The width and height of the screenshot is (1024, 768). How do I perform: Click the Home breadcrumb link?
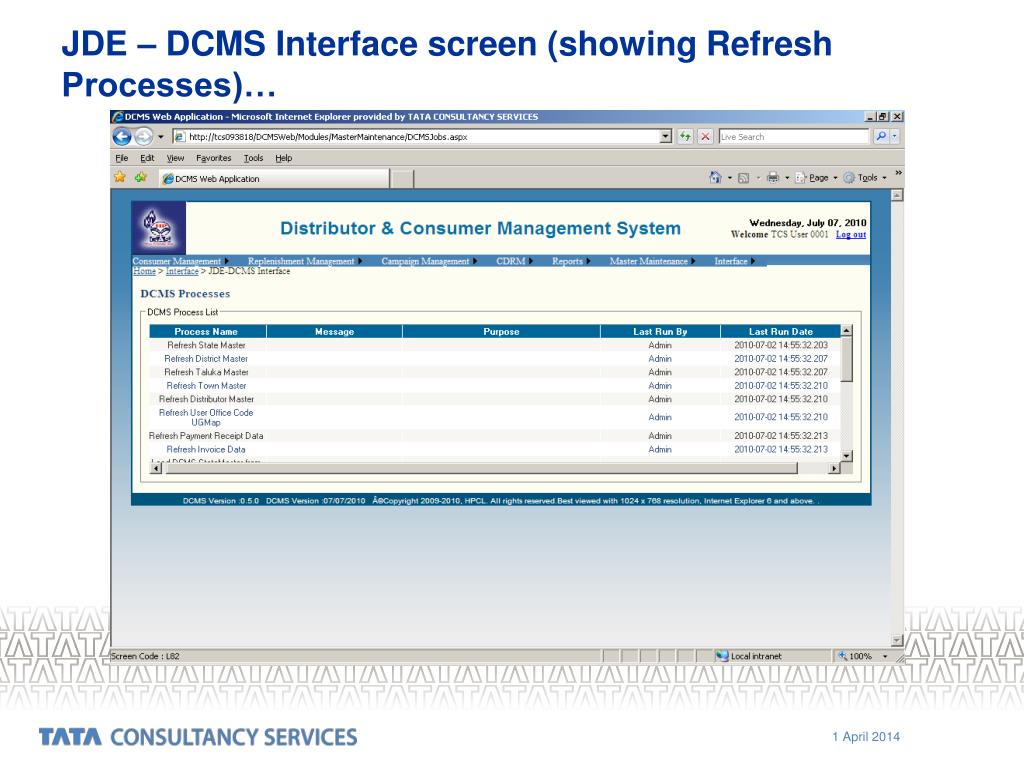point(144,271)
